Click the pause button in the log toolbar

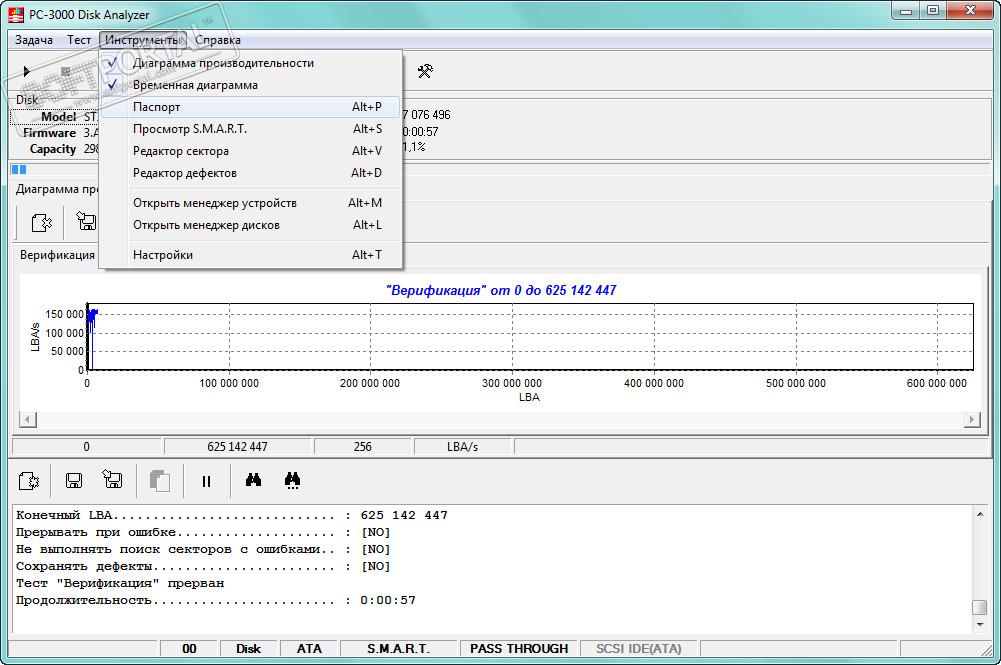click(206, 481)
